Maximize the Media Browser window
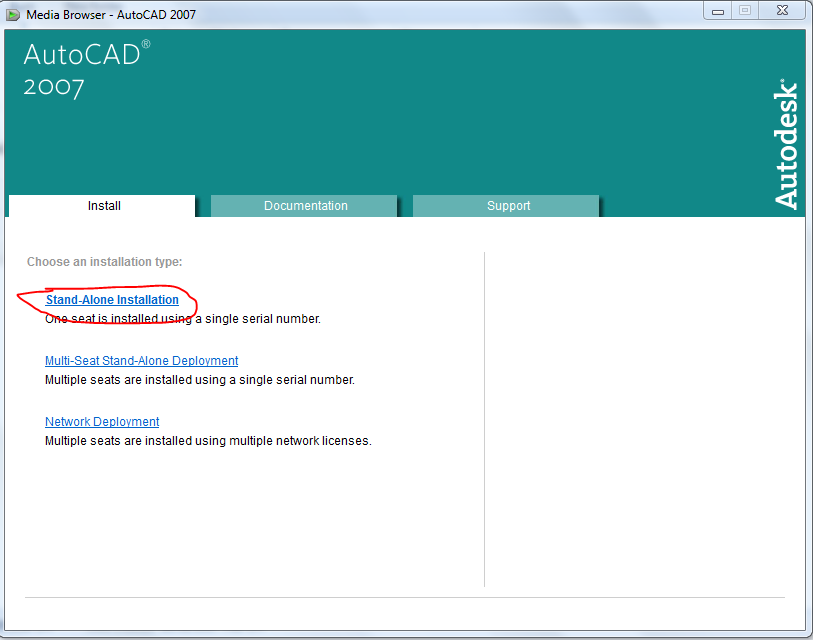The width and height of the screenshot is (813, 640). click(x=744, y=10)
